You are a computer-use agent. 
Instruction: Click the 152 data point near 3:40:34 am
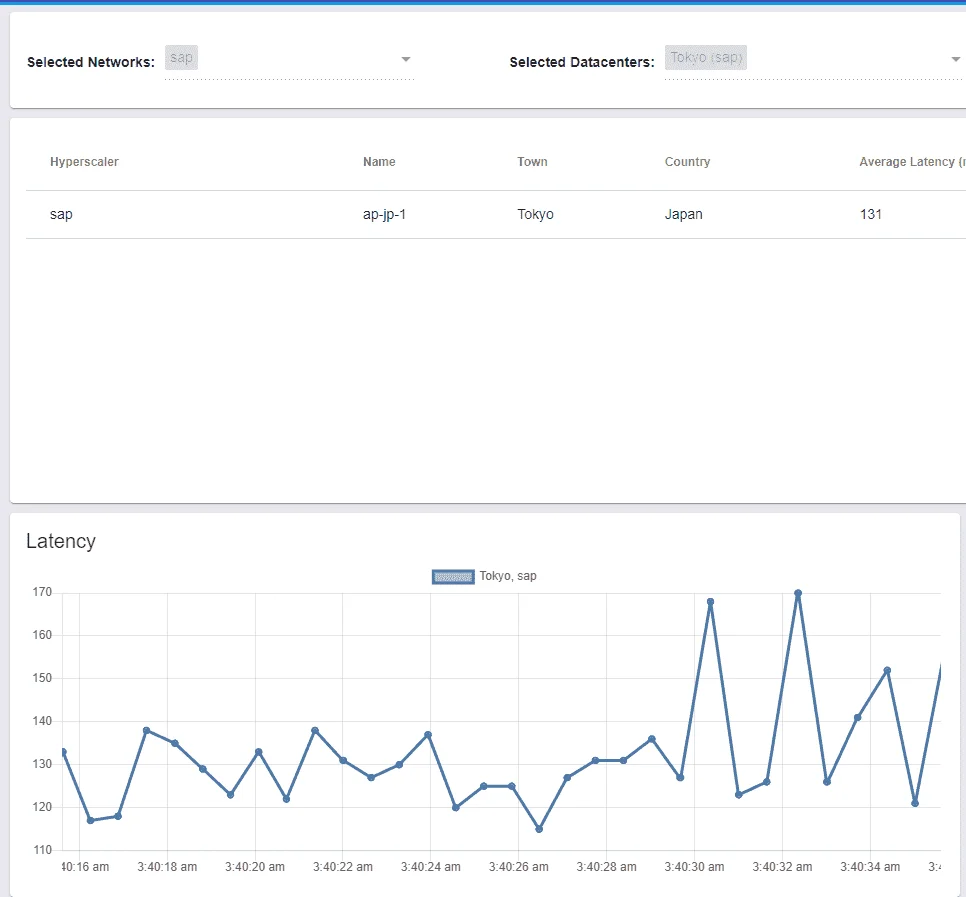pos(887,670)
